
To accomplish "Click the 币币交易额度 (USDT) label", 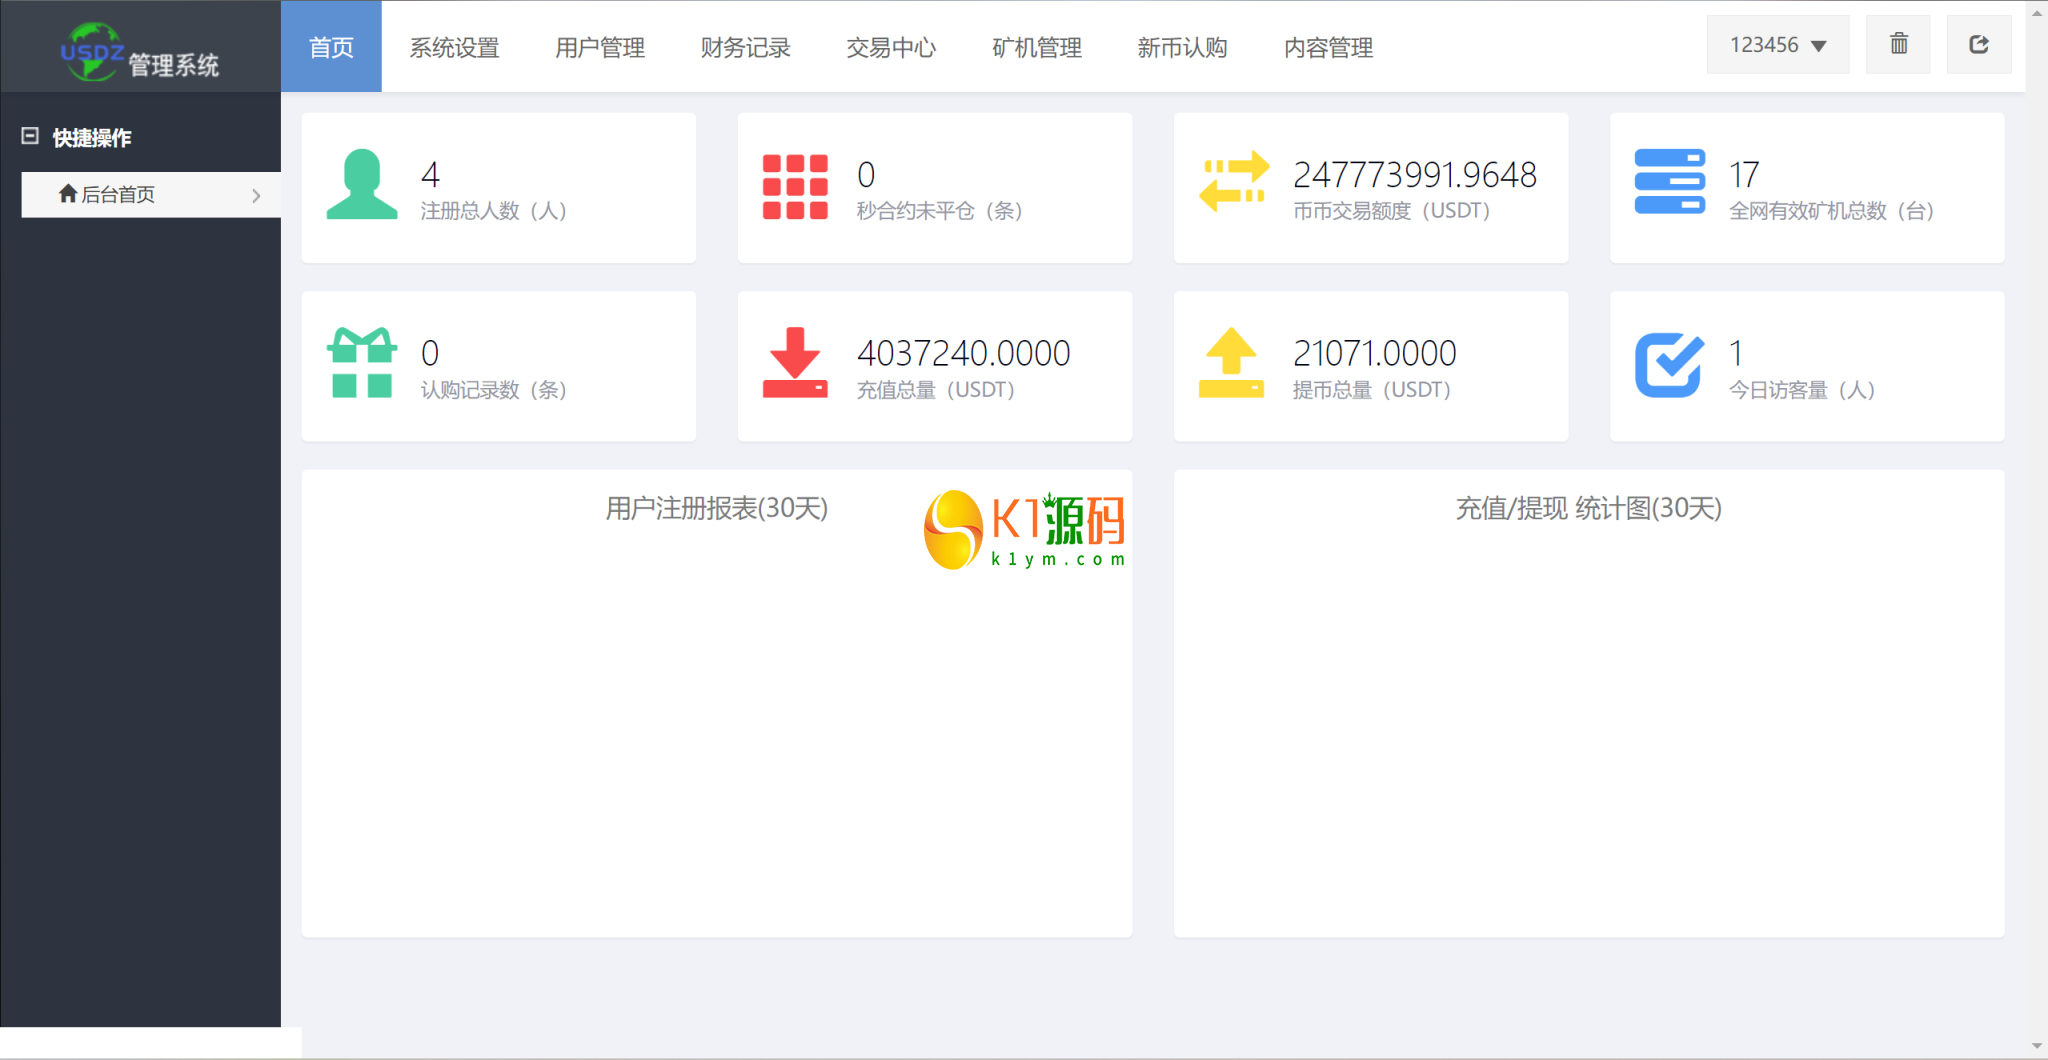I will [1392, 211].
